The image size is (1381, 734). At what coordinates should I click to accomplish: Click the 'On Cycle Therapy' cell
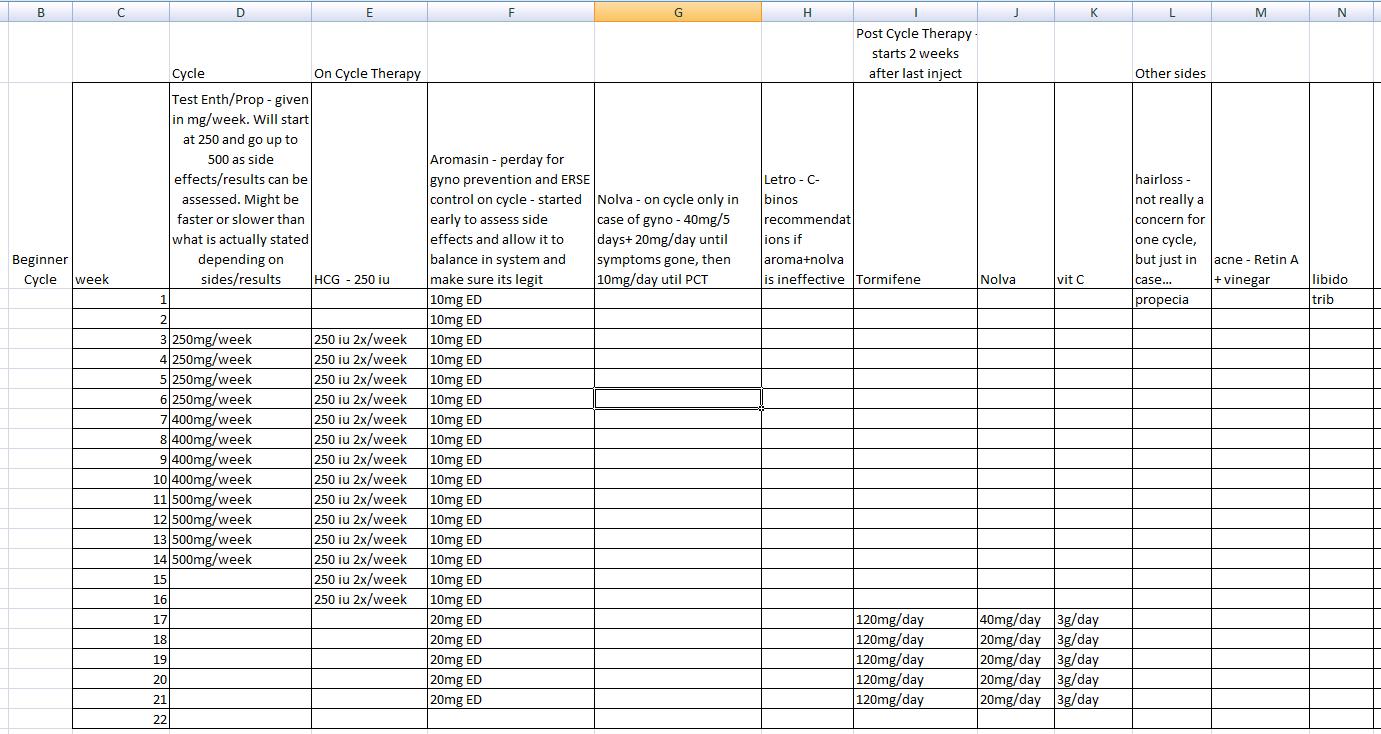369,73
